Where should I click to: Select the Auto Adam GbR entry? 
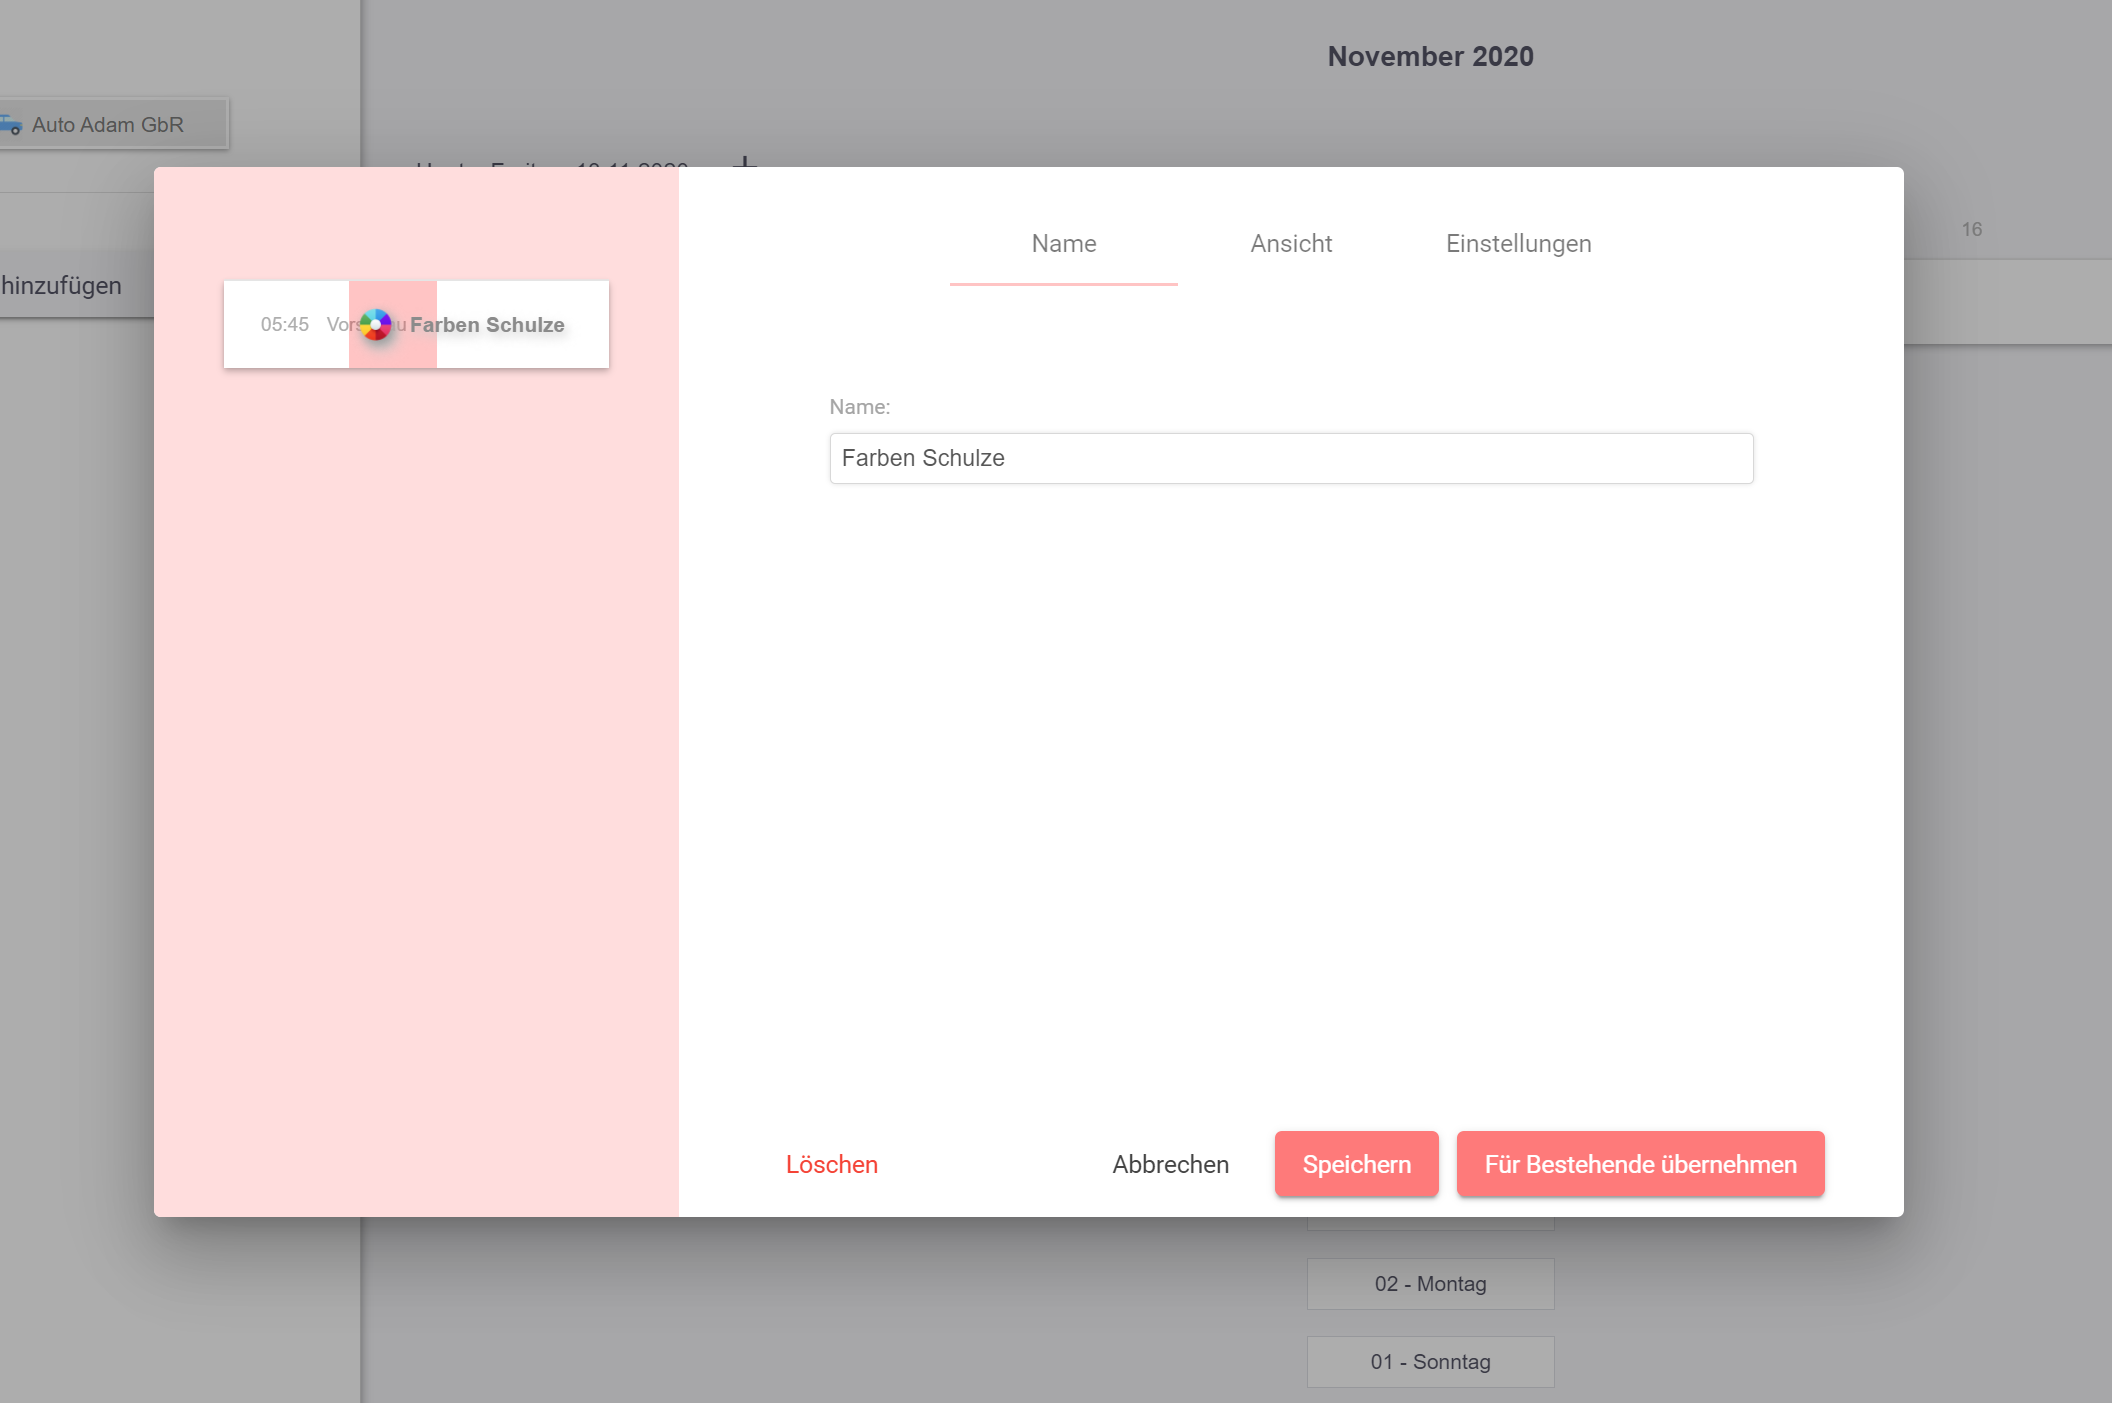point(108,125)
